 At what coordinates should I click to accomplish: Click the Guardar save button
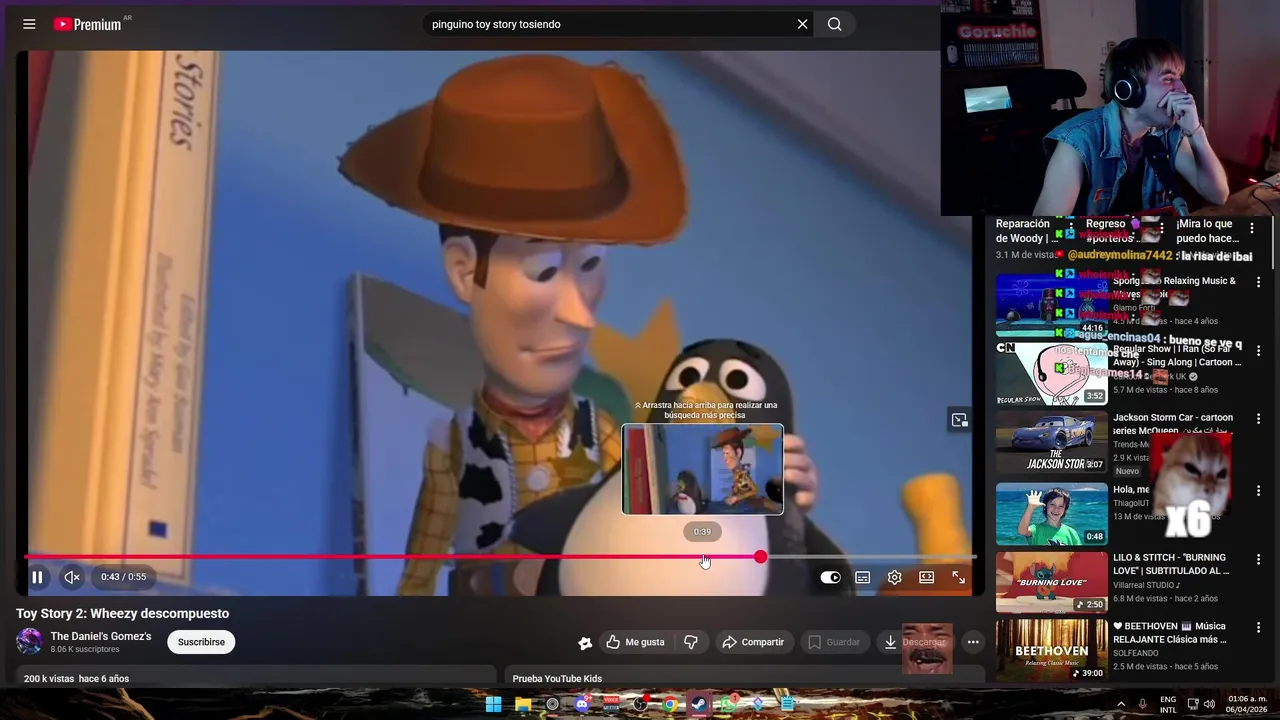click(x=833, y=642)
